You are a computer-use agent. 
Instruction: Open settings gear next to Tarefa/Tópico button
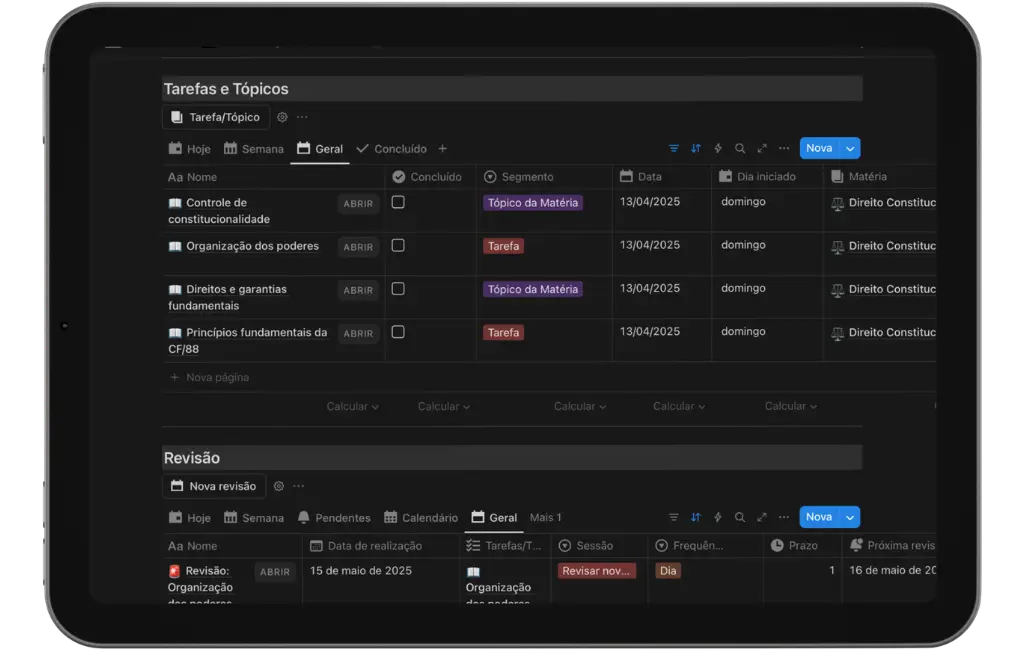tap(282, 117)
